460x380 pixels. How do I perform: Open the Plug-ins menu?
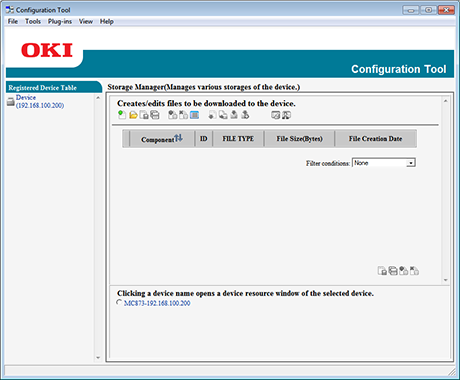coord(60,21)
